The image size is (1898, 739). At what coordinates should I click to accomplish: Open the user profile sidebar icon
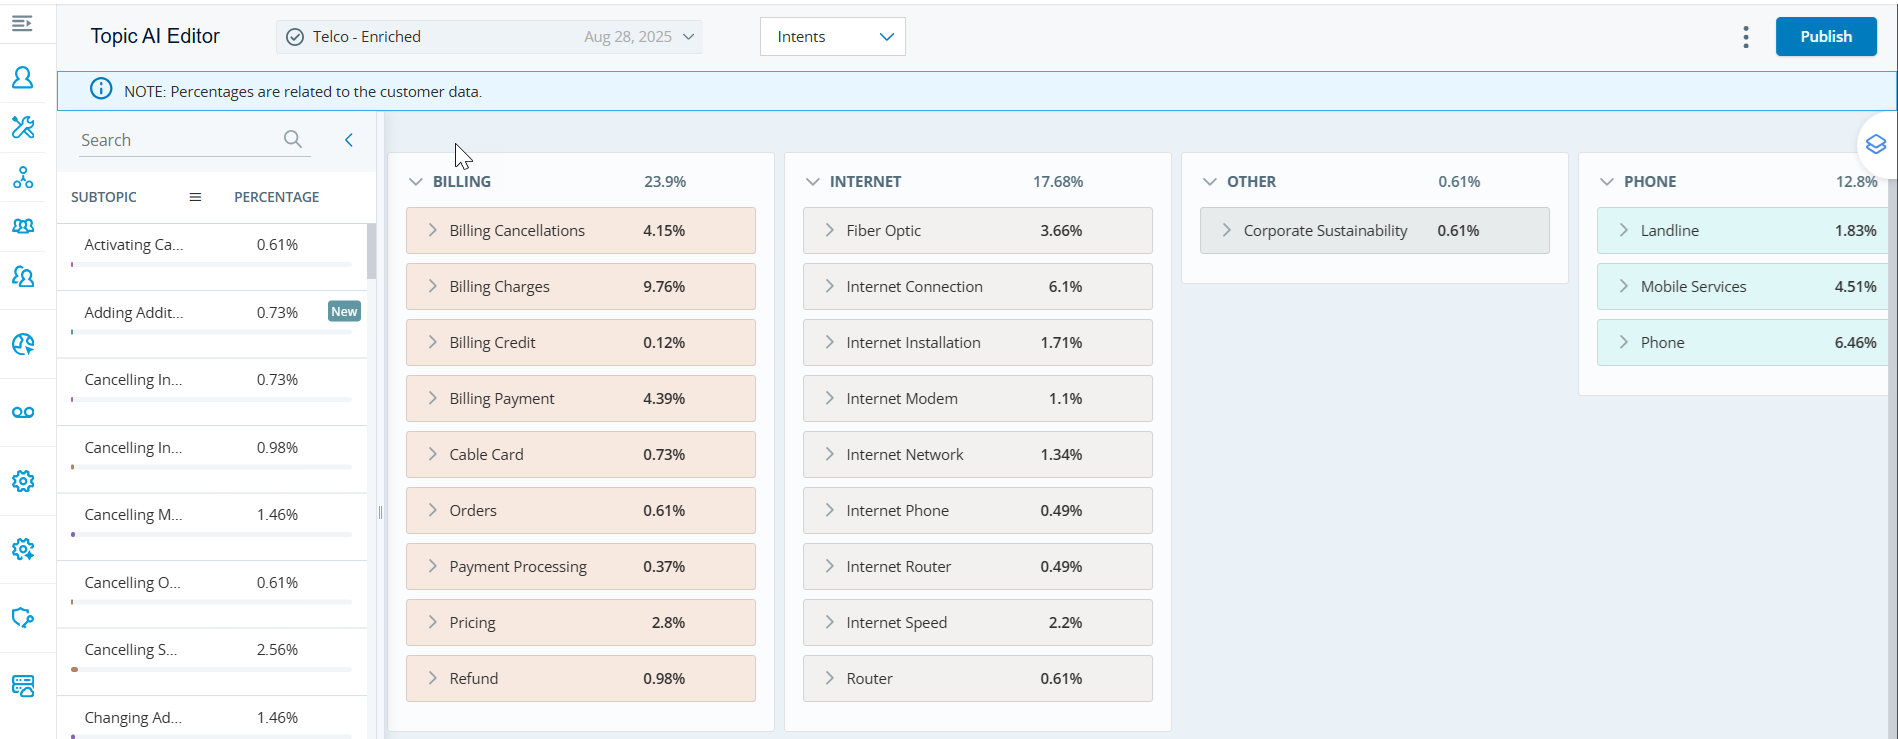coord(22,78)
